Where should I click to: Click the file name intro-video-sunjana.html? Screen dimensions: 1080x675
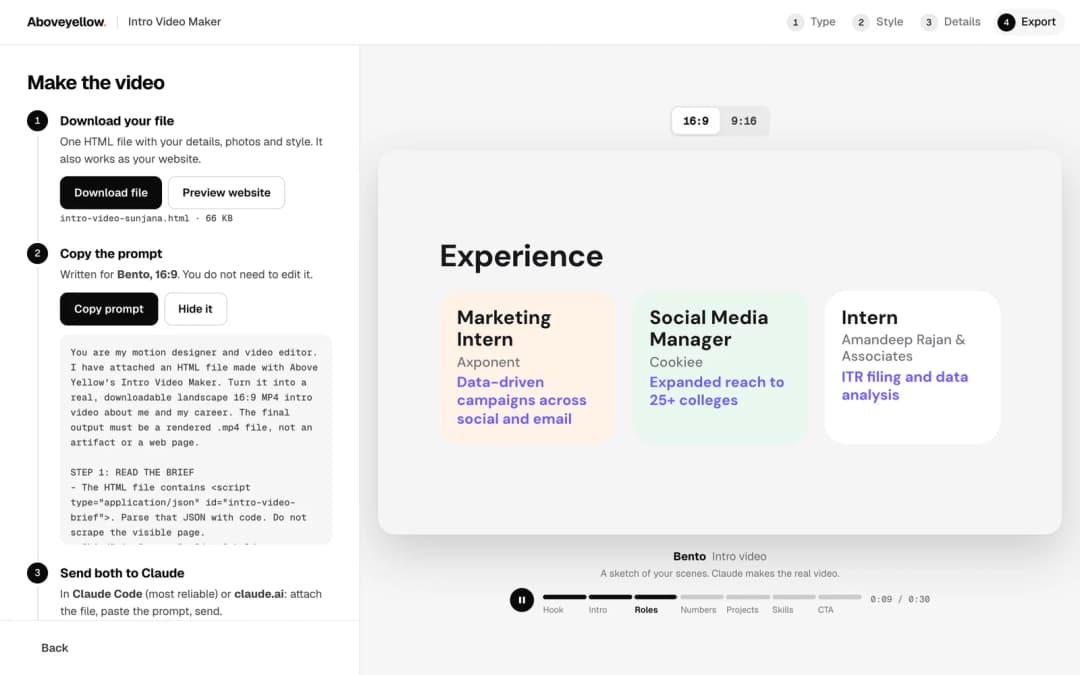pos(125,218)
